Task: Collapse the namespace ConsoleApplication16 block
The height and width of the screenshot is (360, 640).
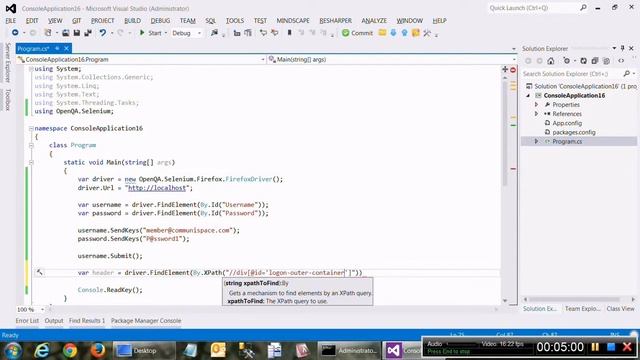Action: click(31, 128)
